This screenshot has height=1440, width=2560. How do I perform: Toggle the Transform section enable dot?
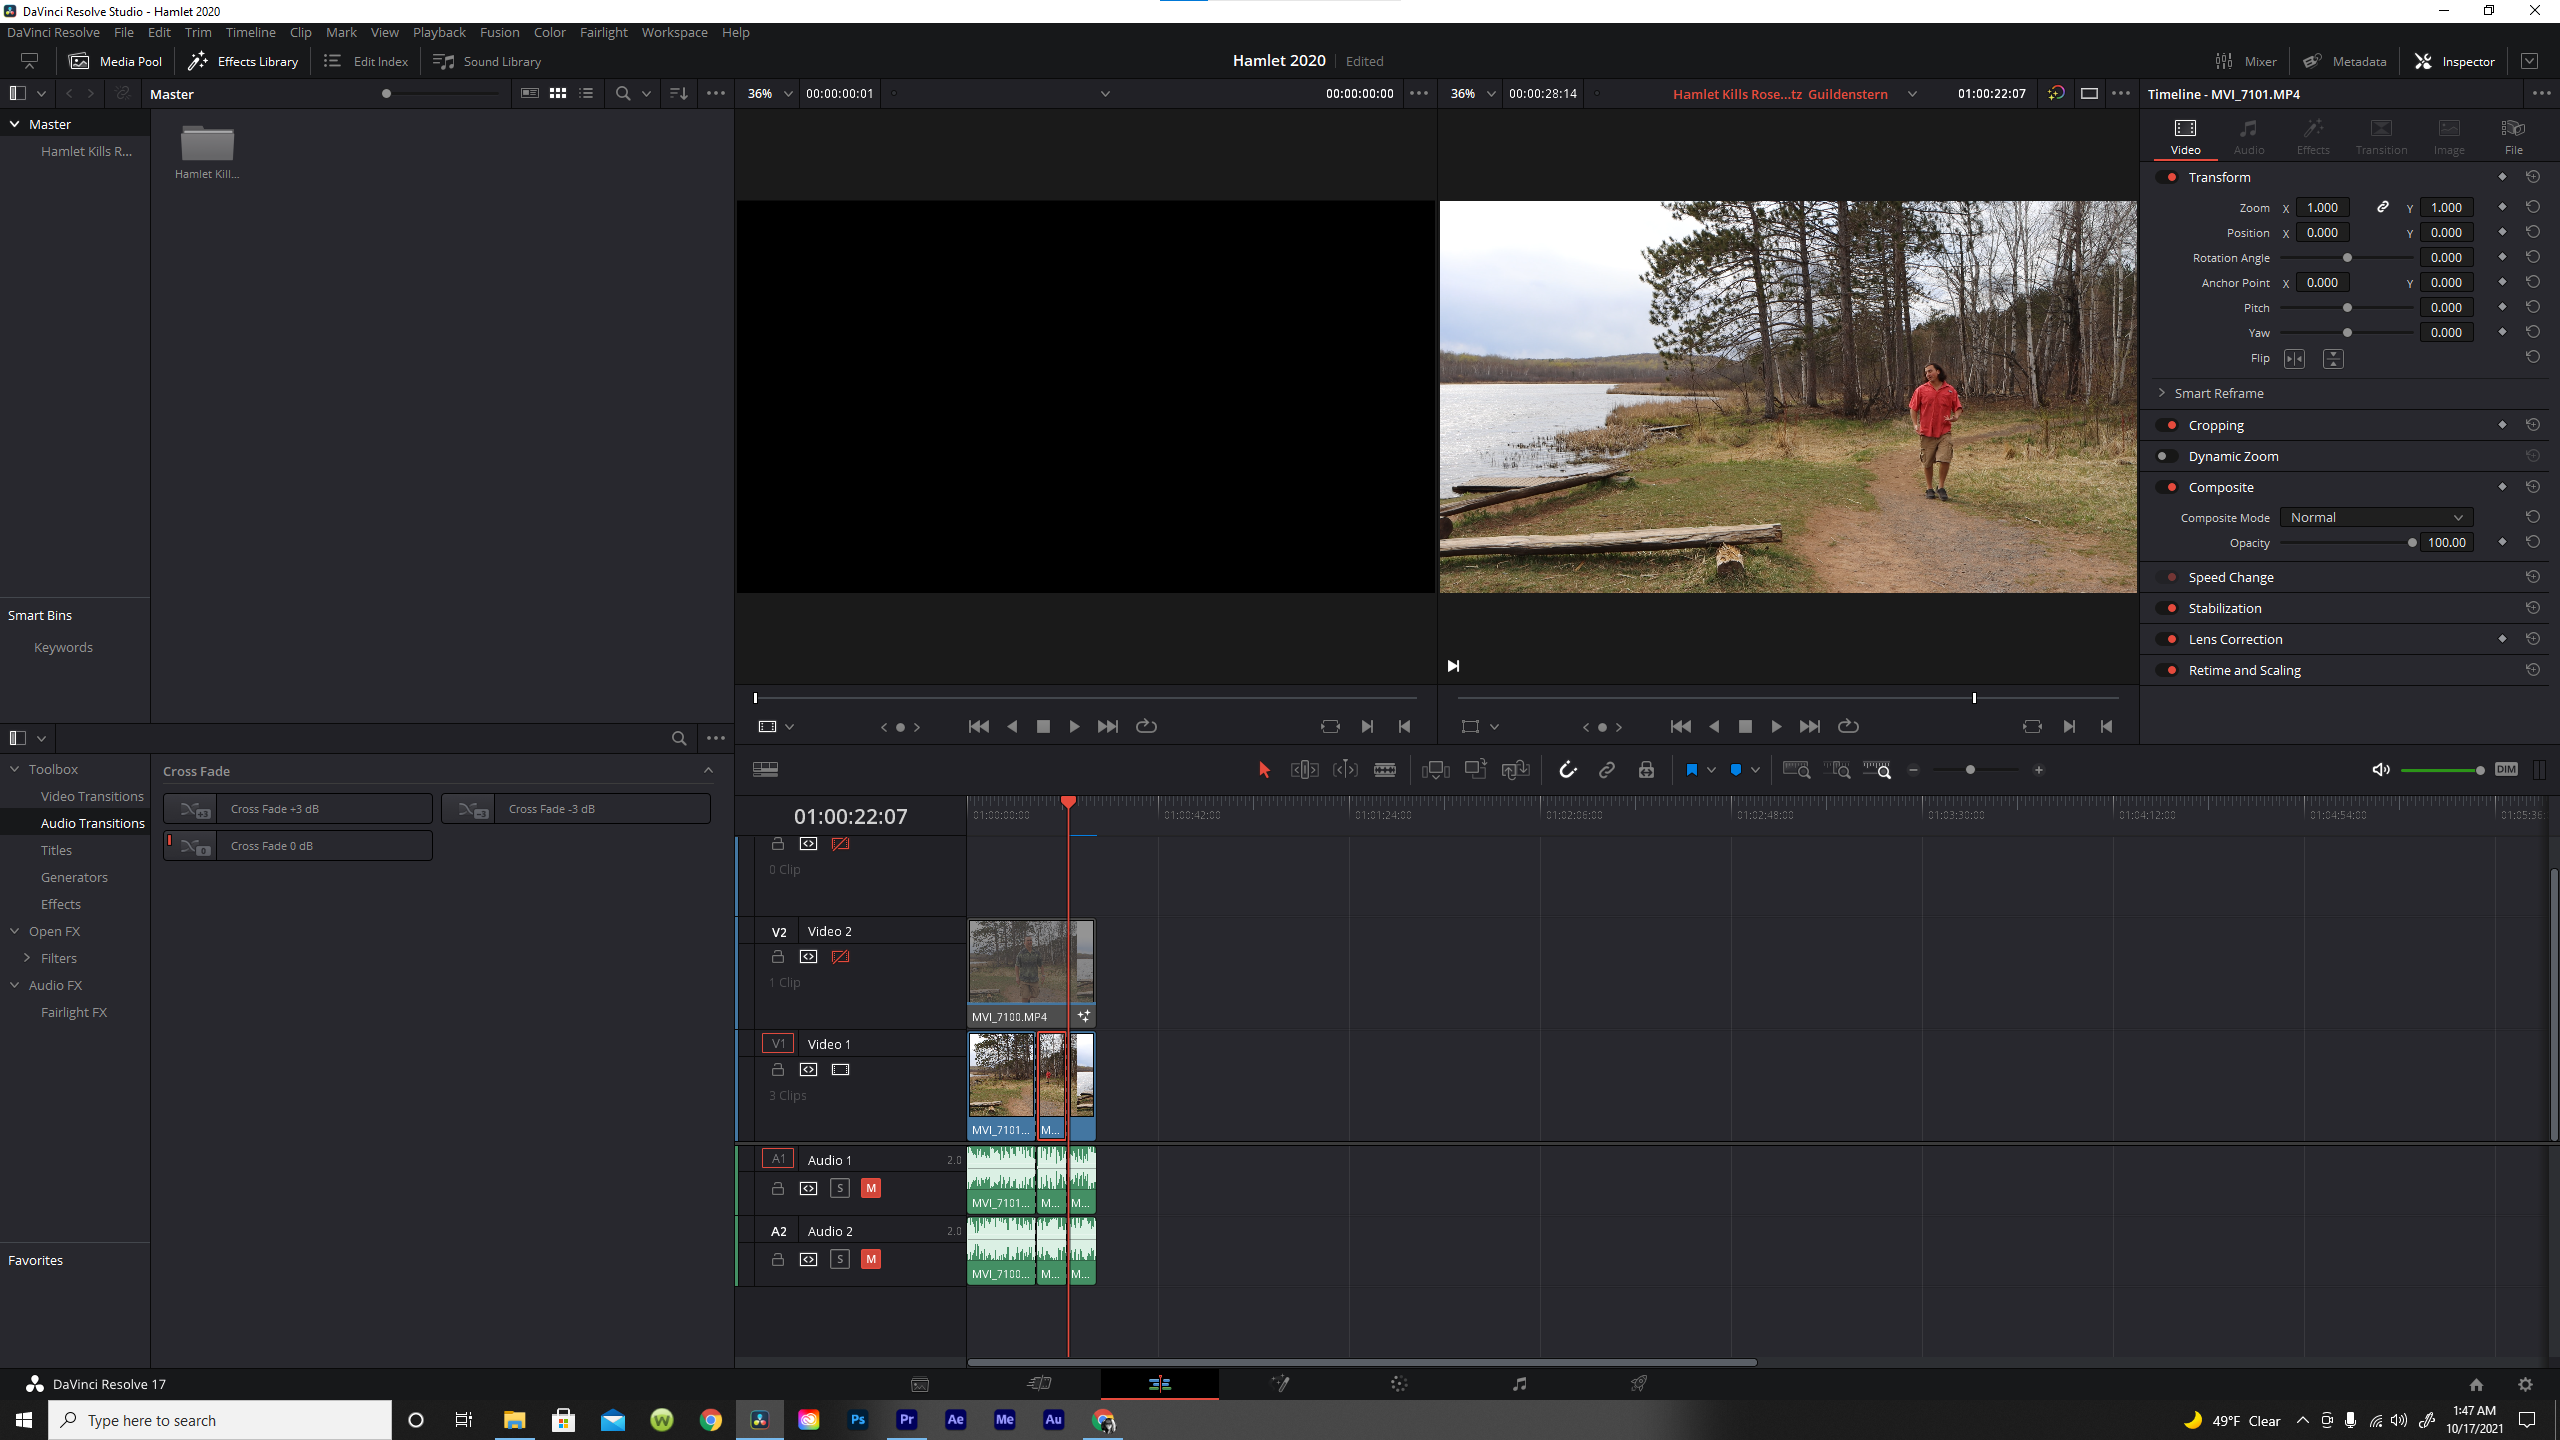[2168, 177]
